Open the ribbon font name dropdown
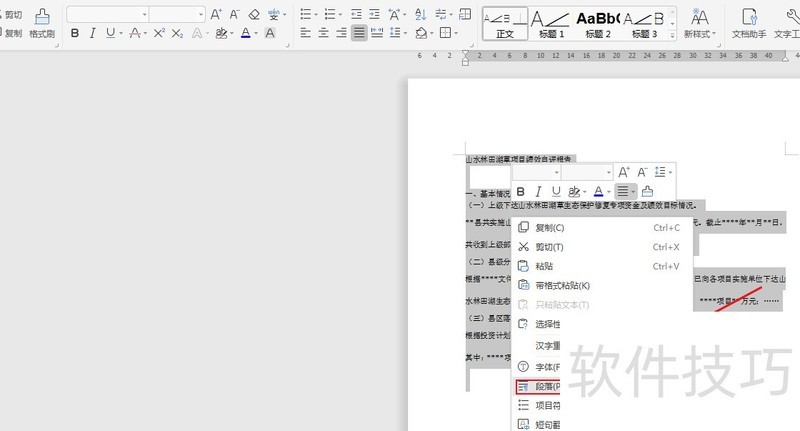The height and width of the screenshot is (431, 800). tap(144, 15)
